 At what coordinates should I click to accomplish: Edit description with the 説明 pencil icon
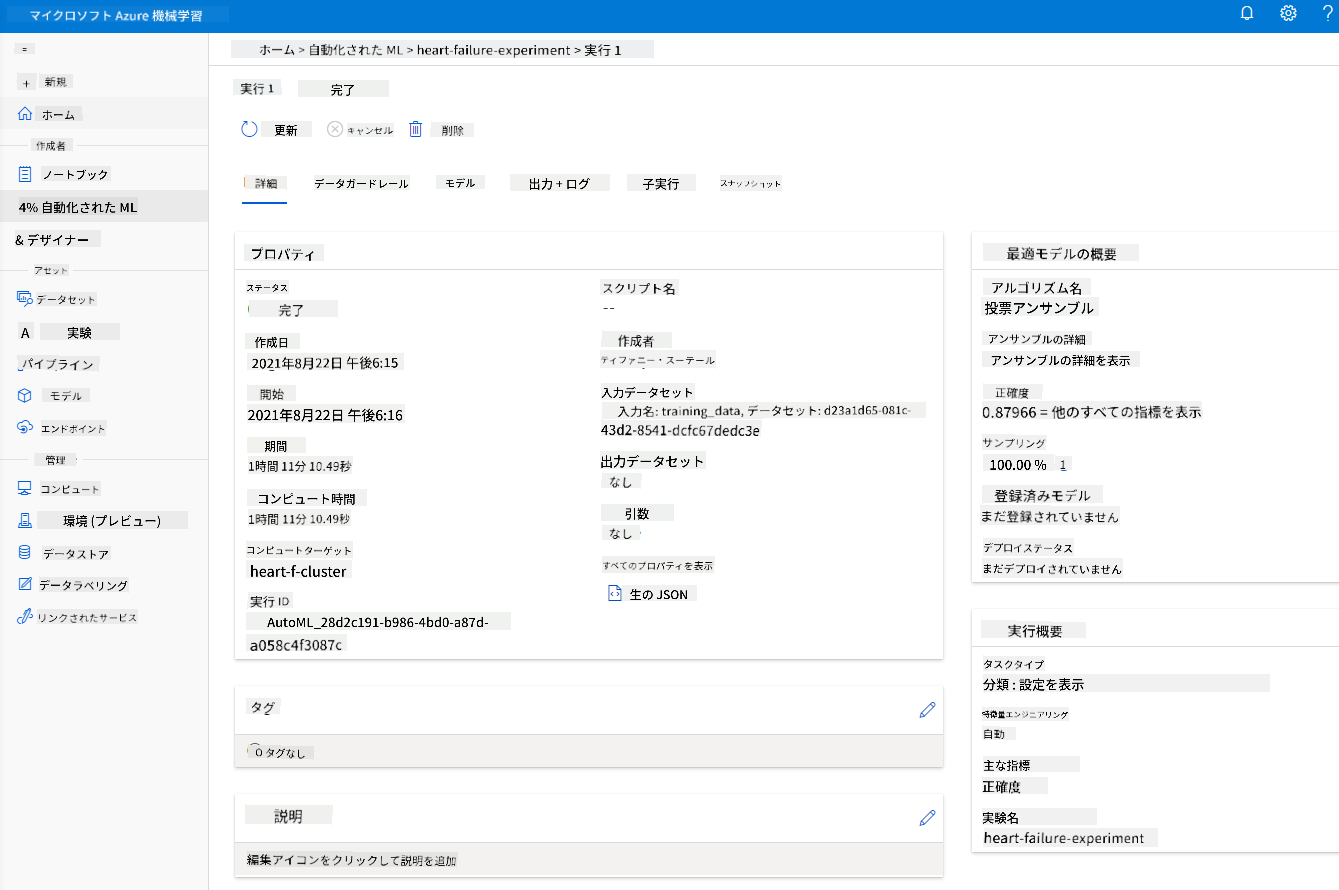[x=927, y=818]
